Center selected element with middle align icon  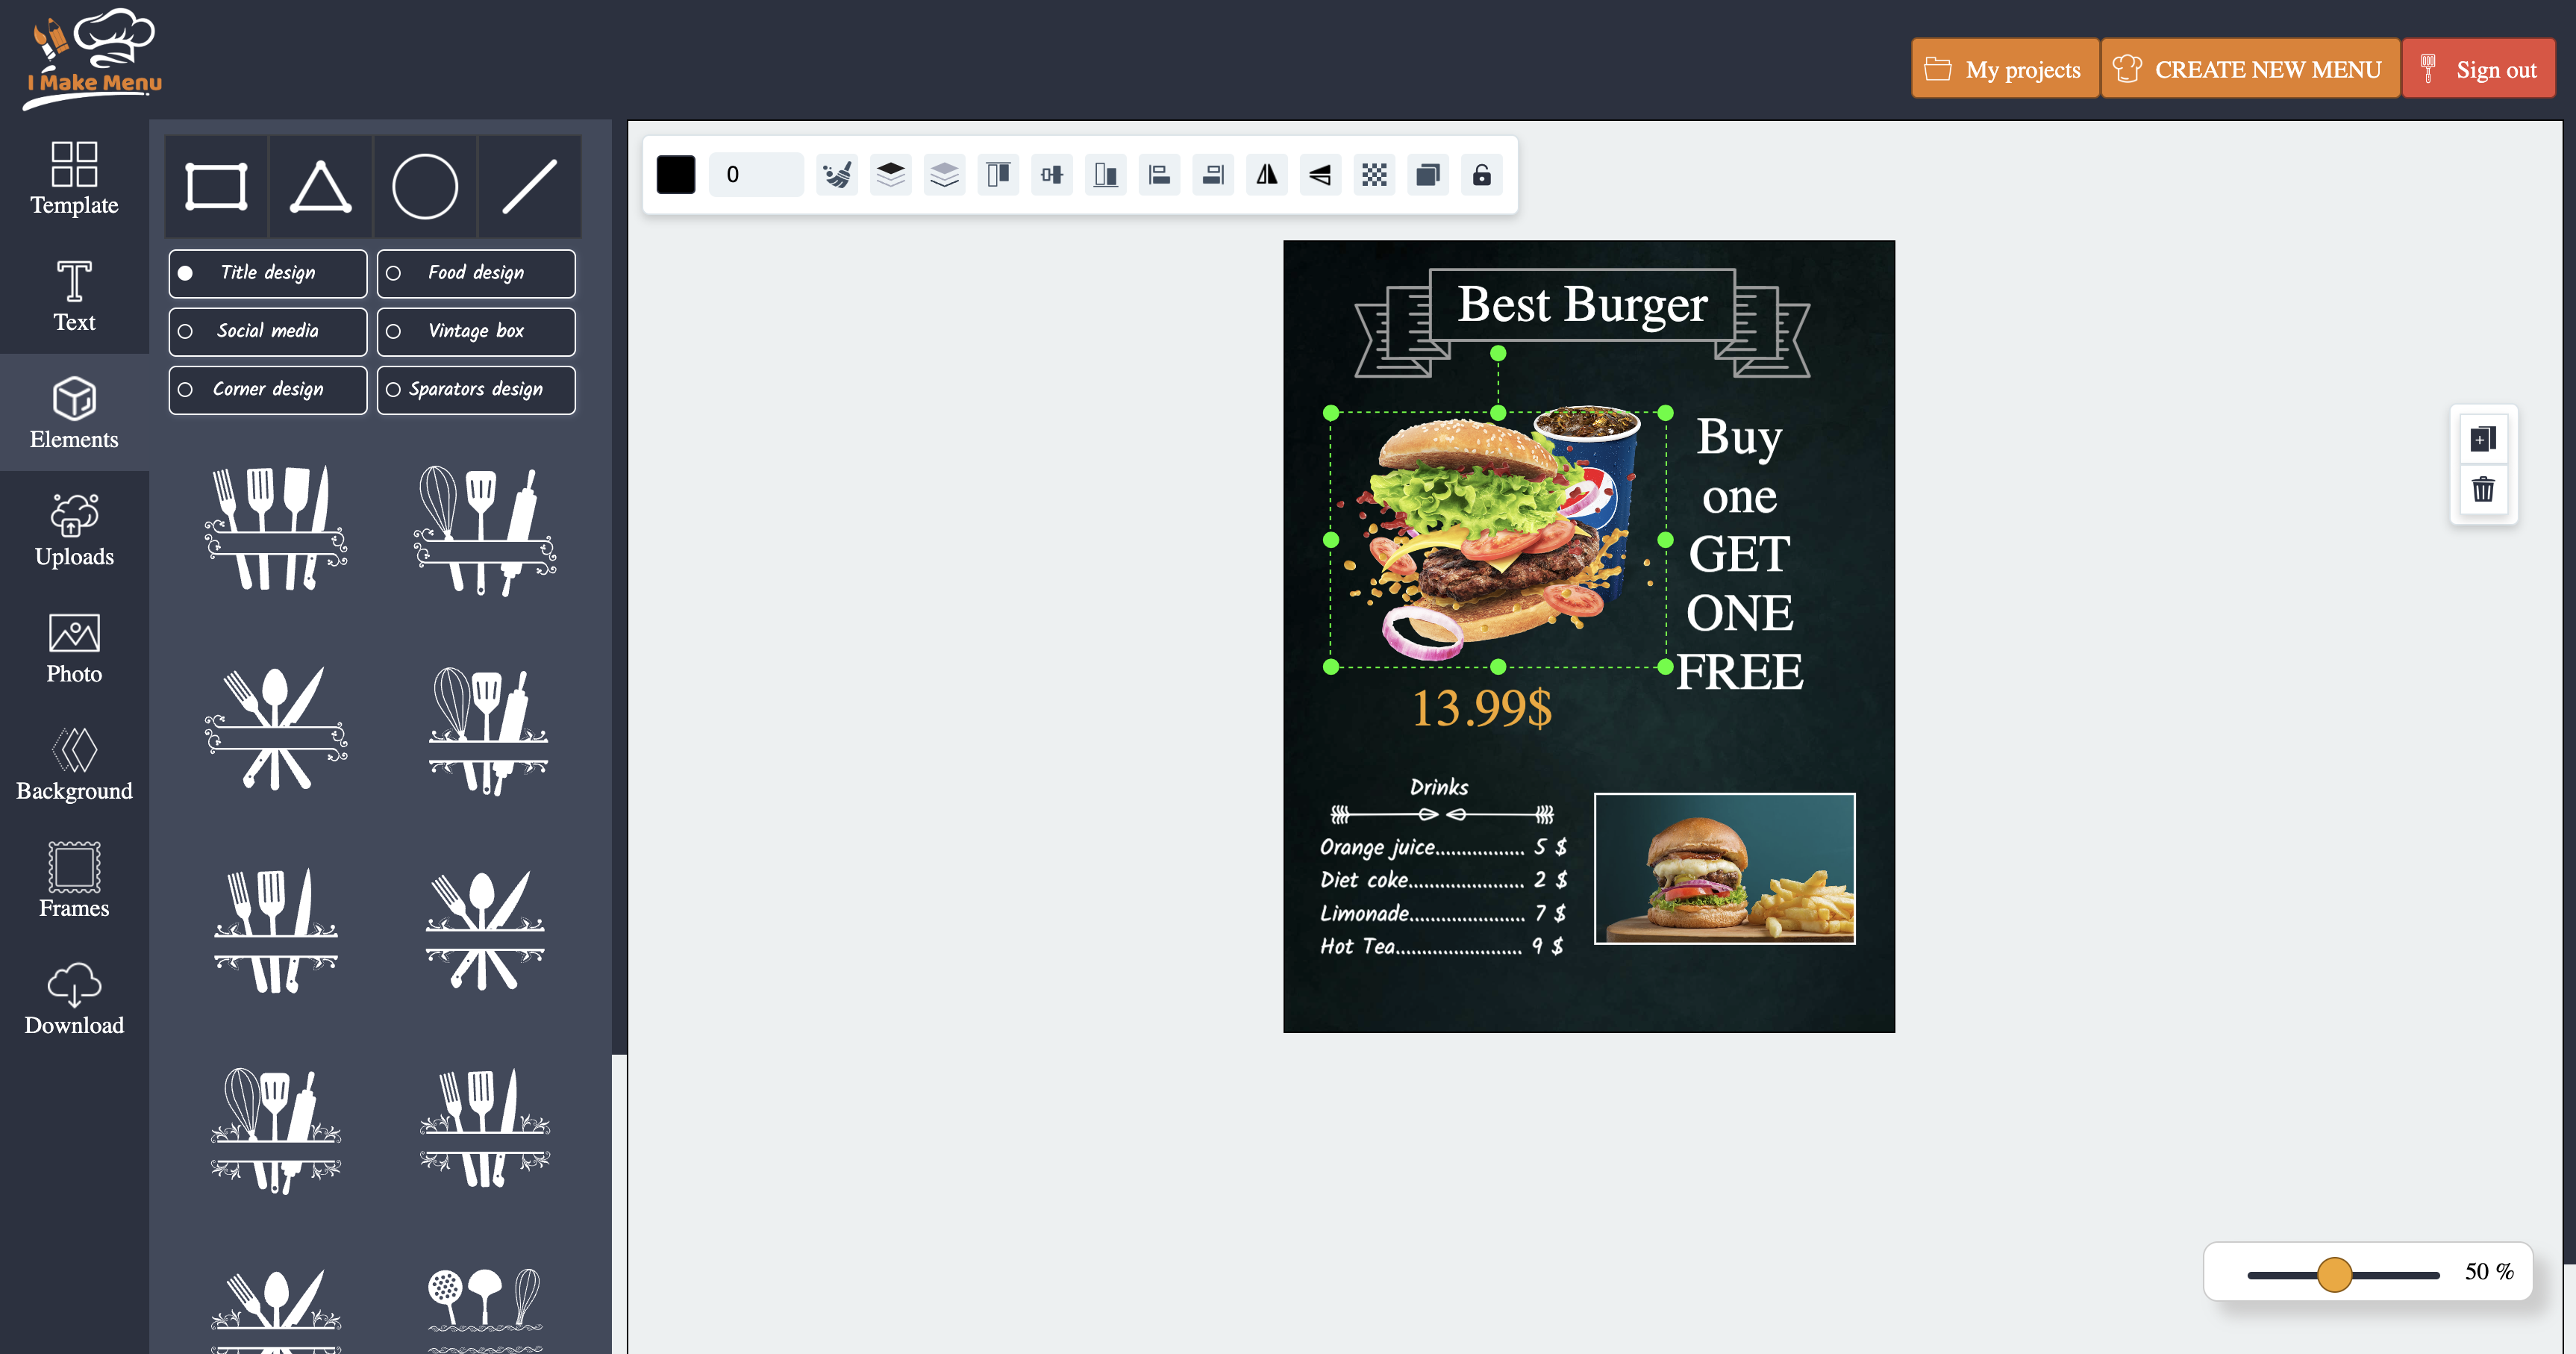coord(1052,175)
